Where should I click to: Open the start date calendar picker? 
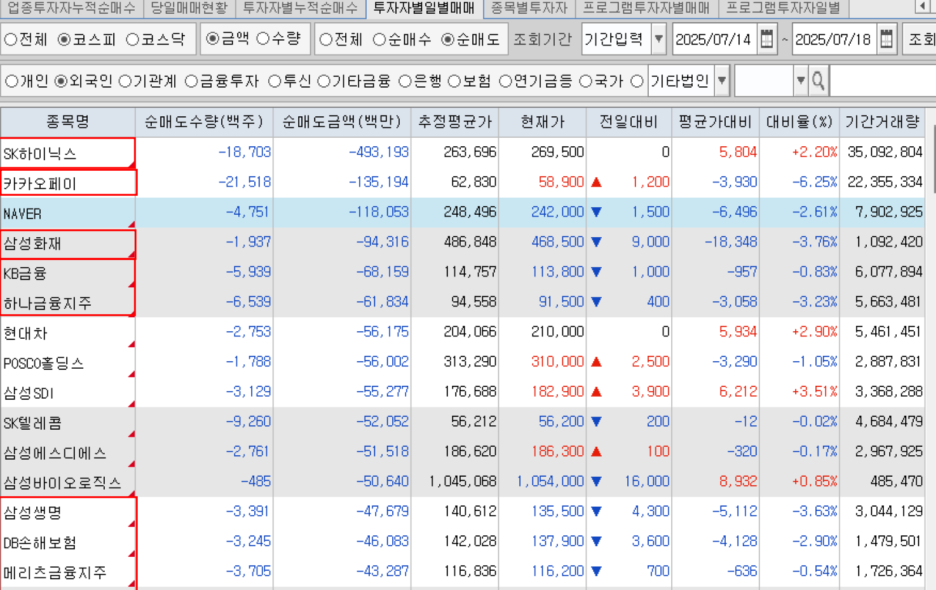click(x=766, y=41)
